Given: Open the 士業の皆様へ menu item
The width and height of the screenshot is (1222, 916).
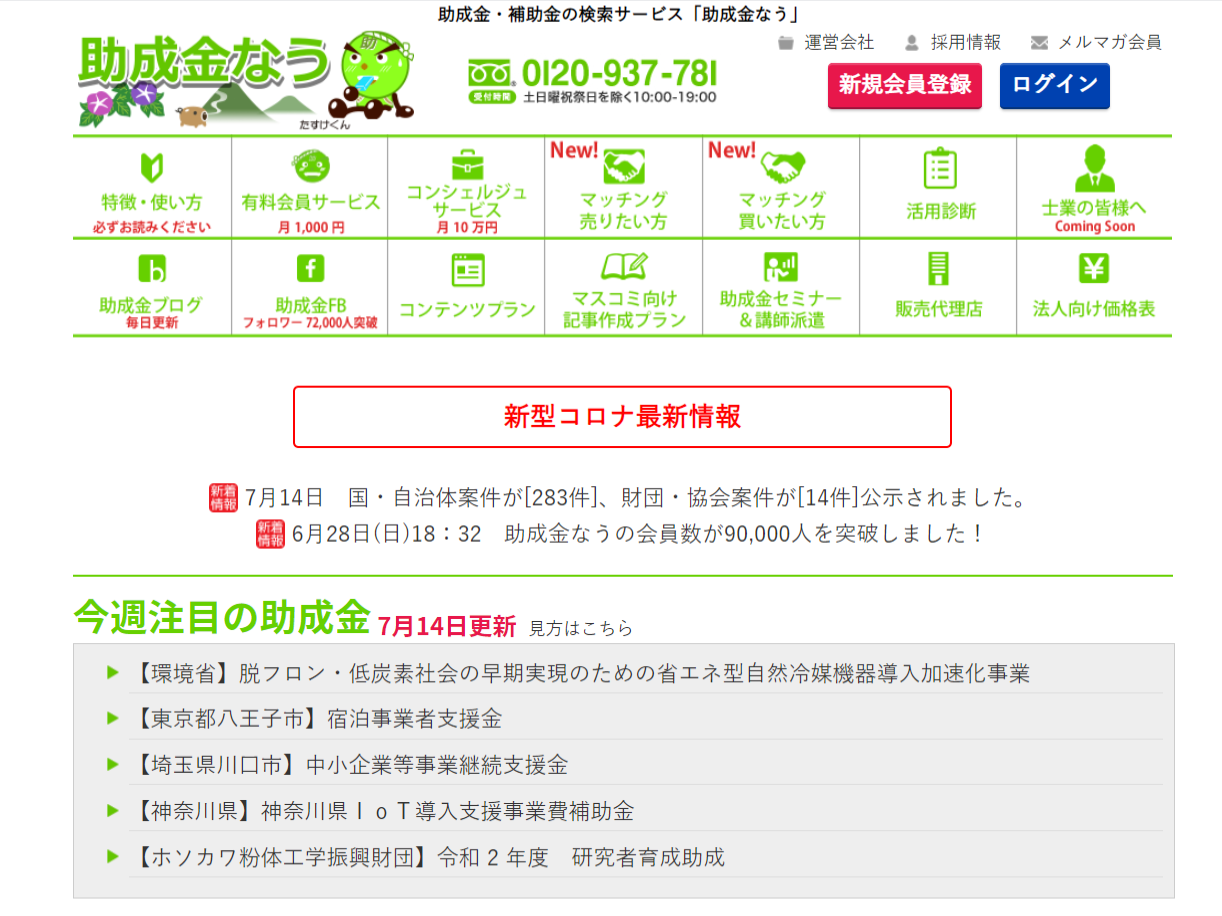Looking at the screenshot, I should pyautogui.click(x=1094, y=187).
